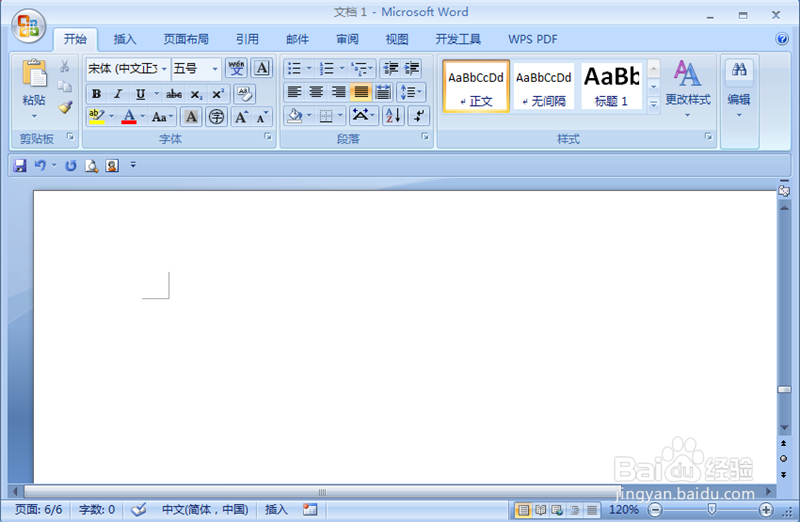Screen dimensions: 800x522
Task: Click the Copy icon
Action: [x=64, y=86]
